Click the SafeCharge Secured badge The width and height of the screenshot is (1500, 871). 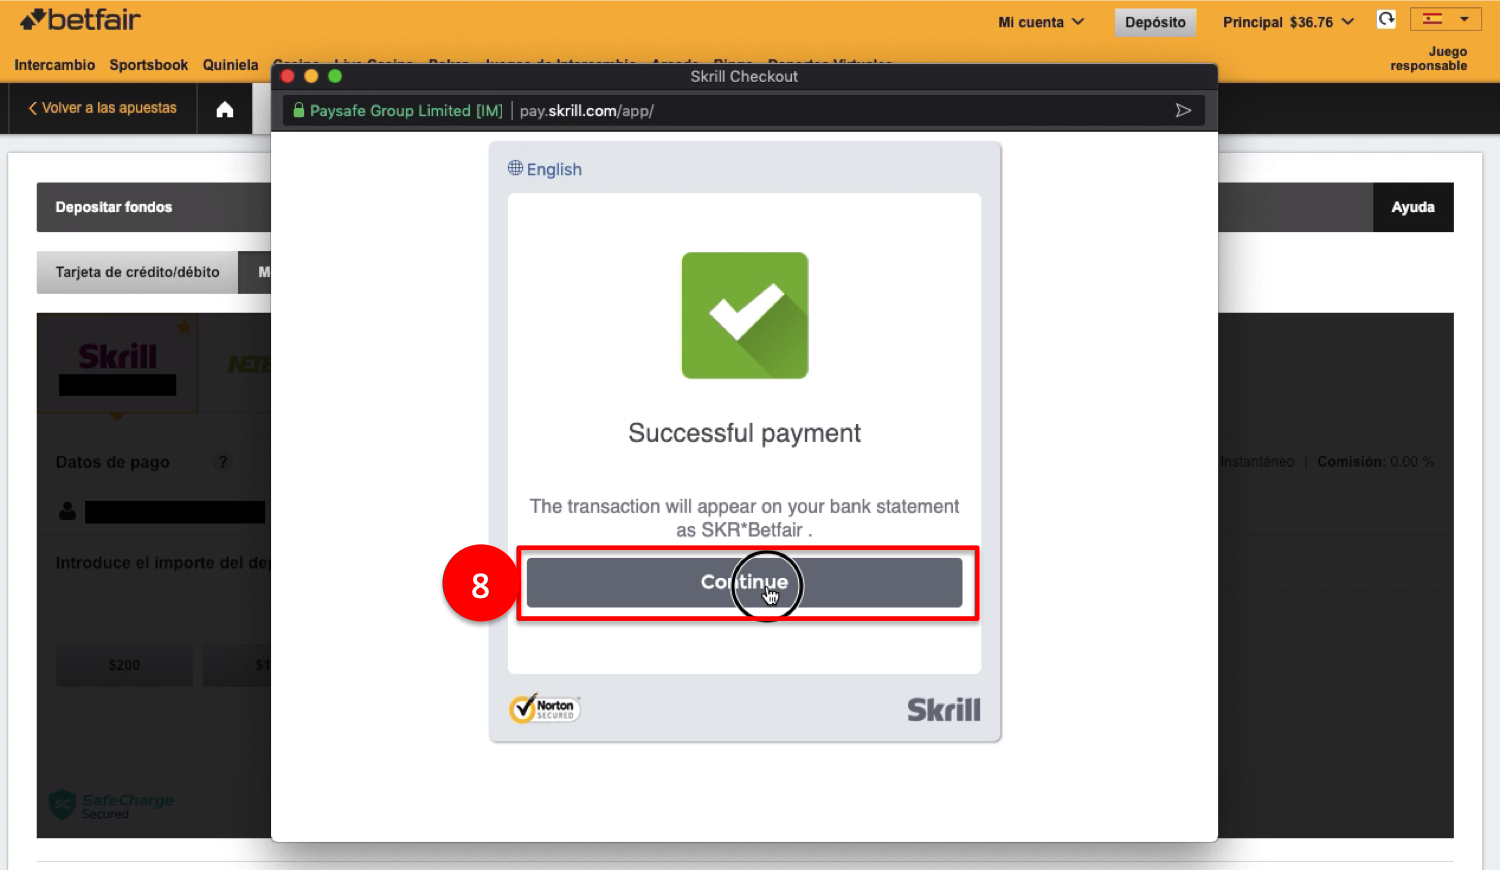click(112, 805)
